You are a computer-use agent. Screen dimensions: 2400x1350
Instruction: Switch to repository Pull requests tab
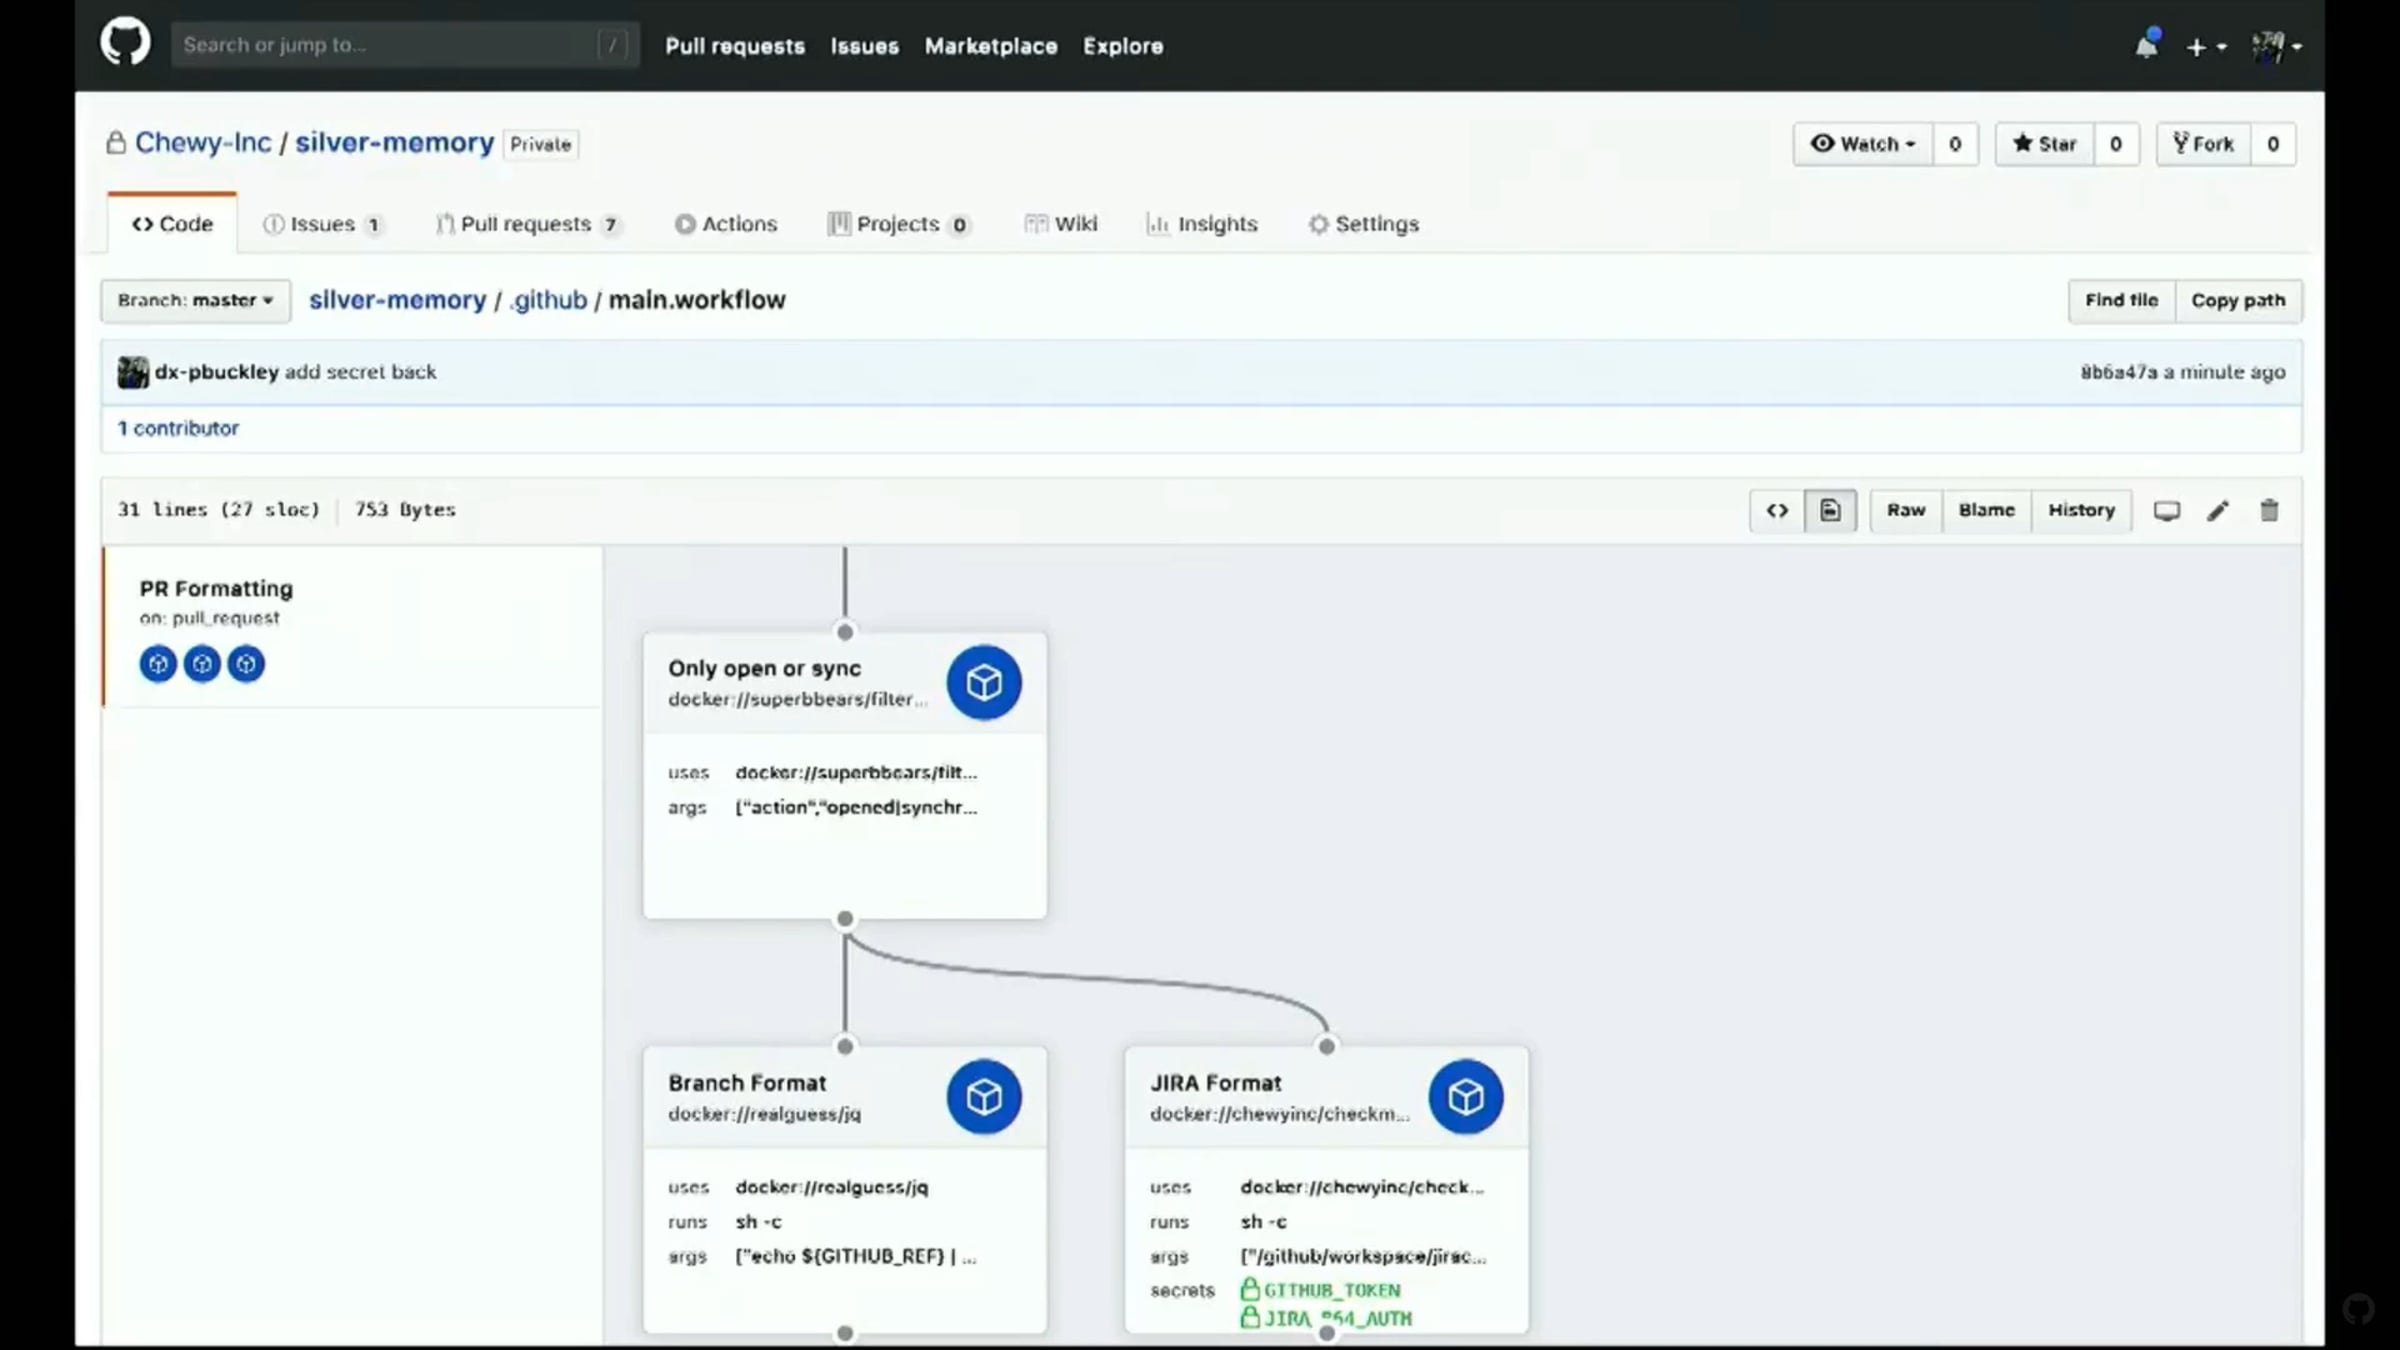coord(529,224)
